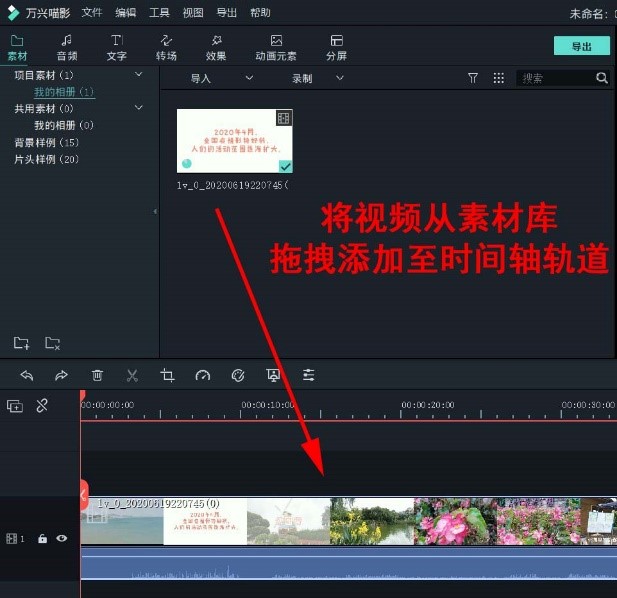Open the 文件 menu
The height and width of the screenshot is (598, 617).
click(92, 13)
